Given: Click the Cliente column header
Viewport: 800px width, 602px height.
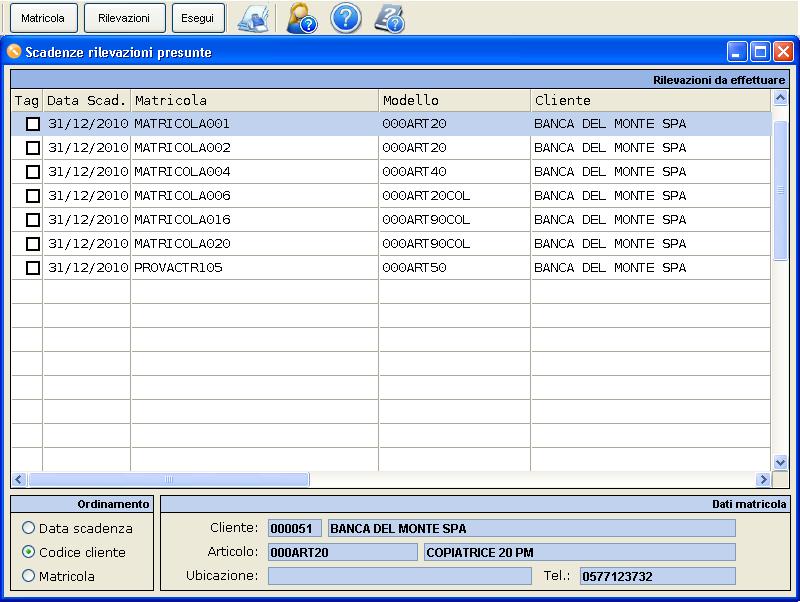Looking at the screenshot, I should point(651,101).
